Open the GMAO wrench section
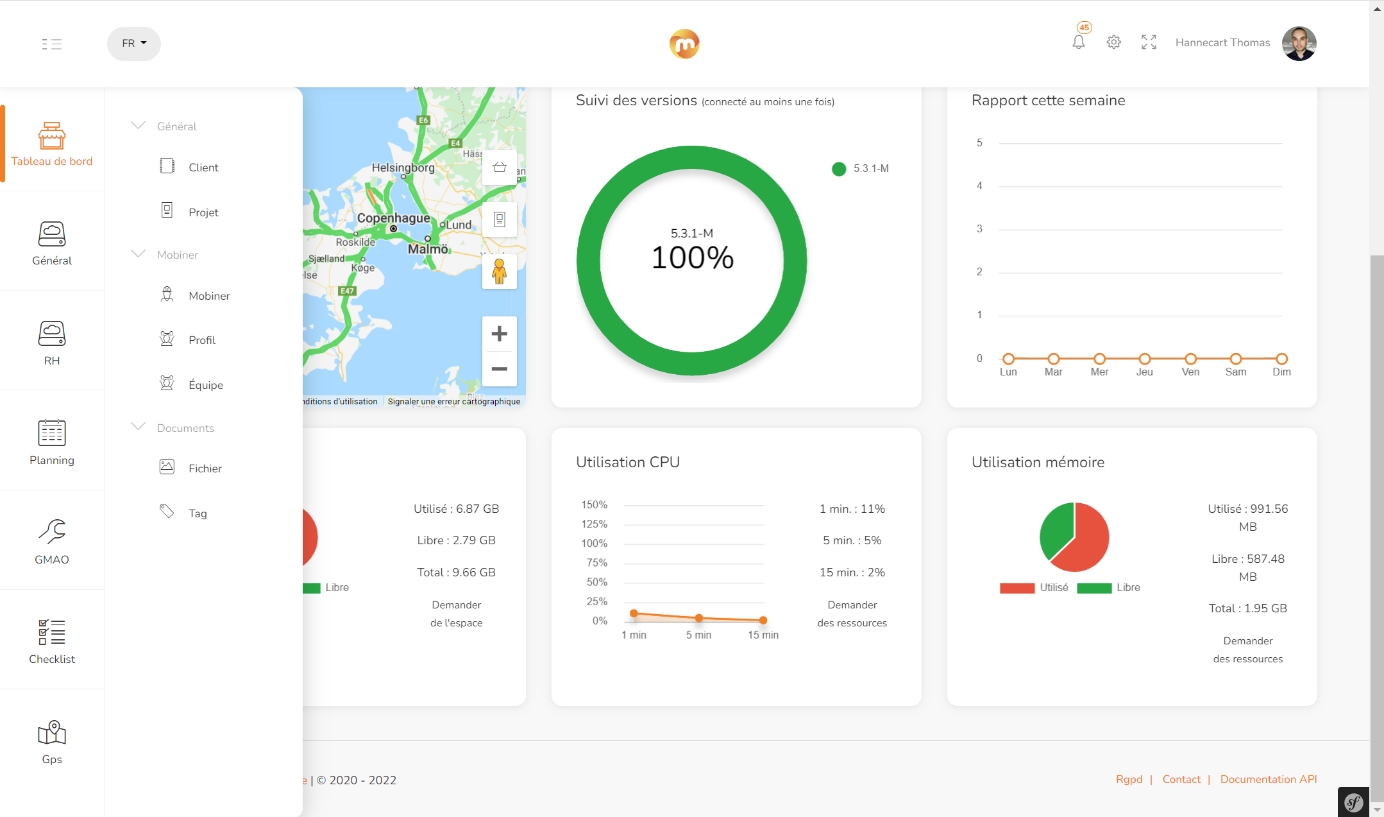Viewport: 1384px width, 817px height. (52, 541)
